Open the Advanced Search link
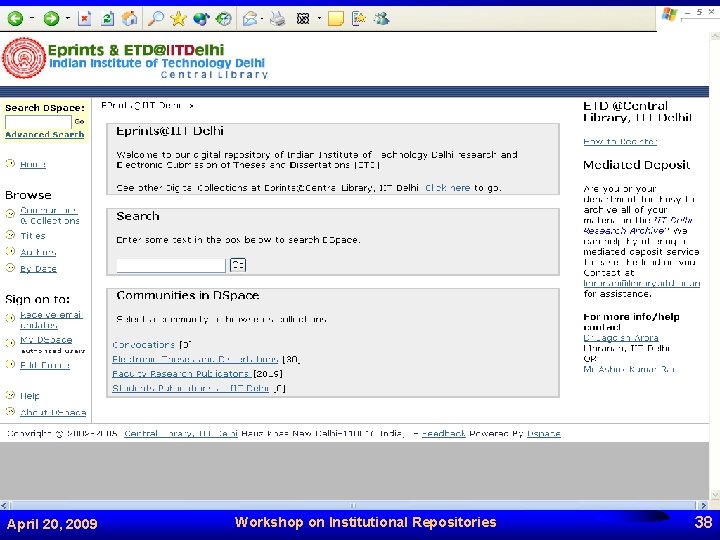The width and height of the screenshot is (720, 540). click(x=45, y=135)
